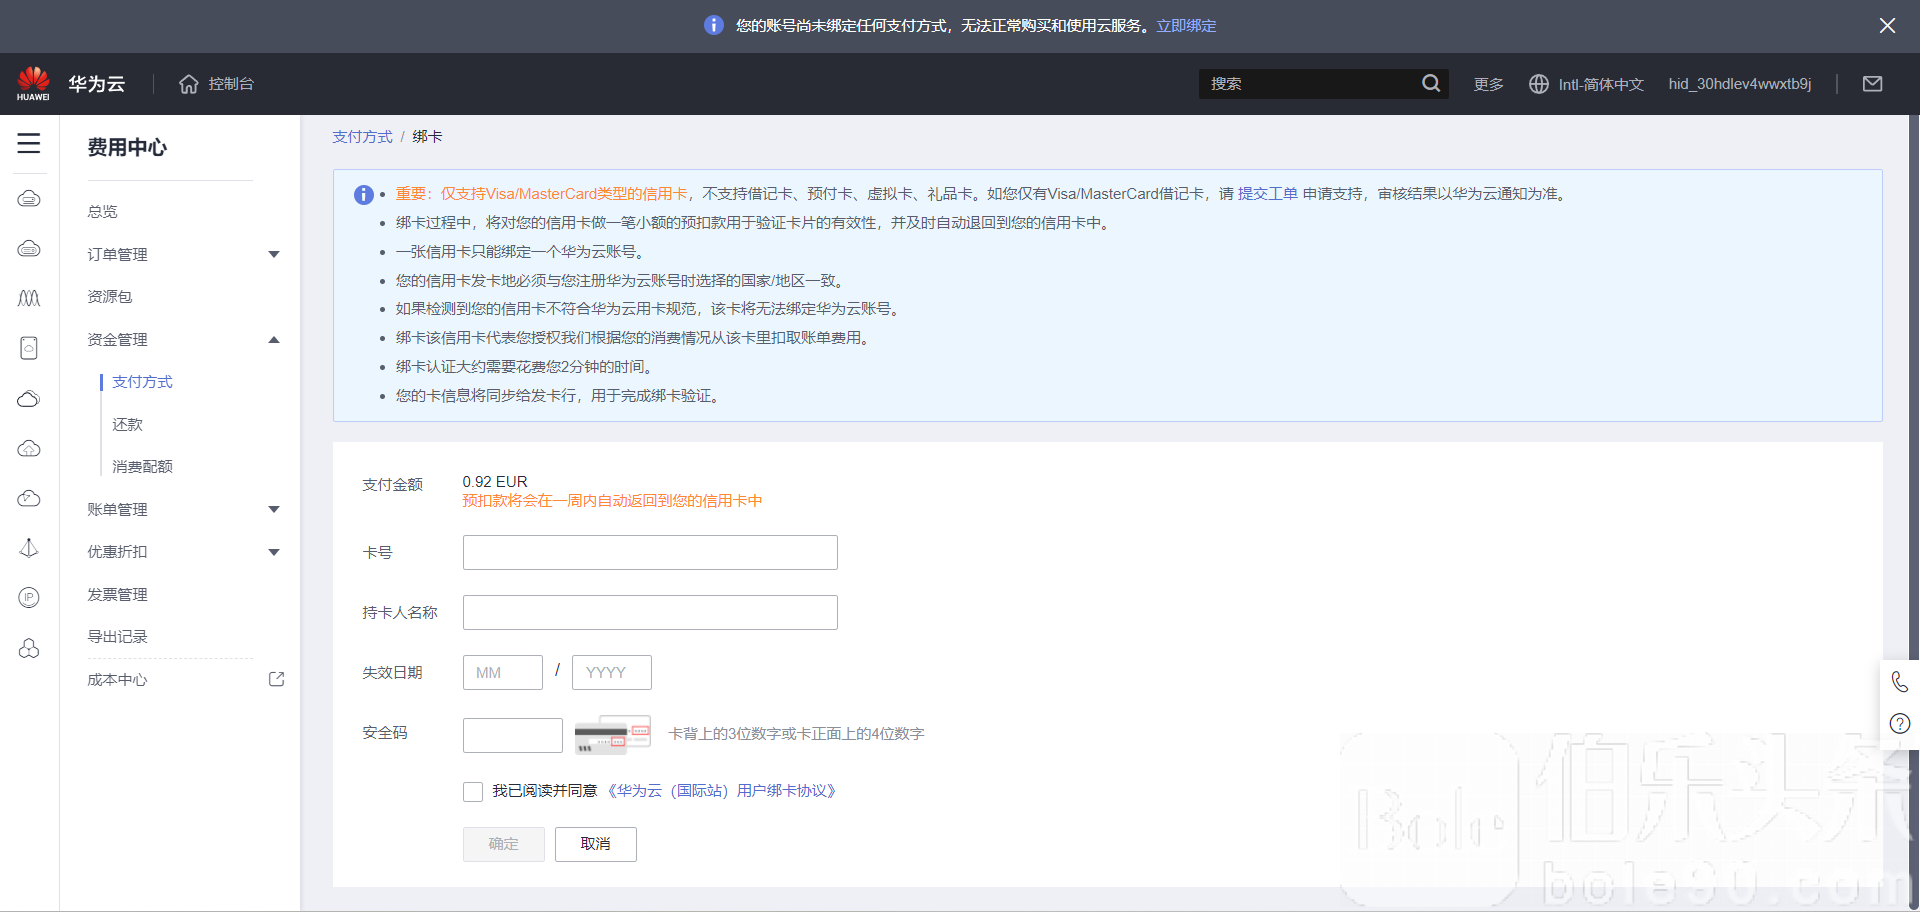Click the 确定 button

point(504,844)
